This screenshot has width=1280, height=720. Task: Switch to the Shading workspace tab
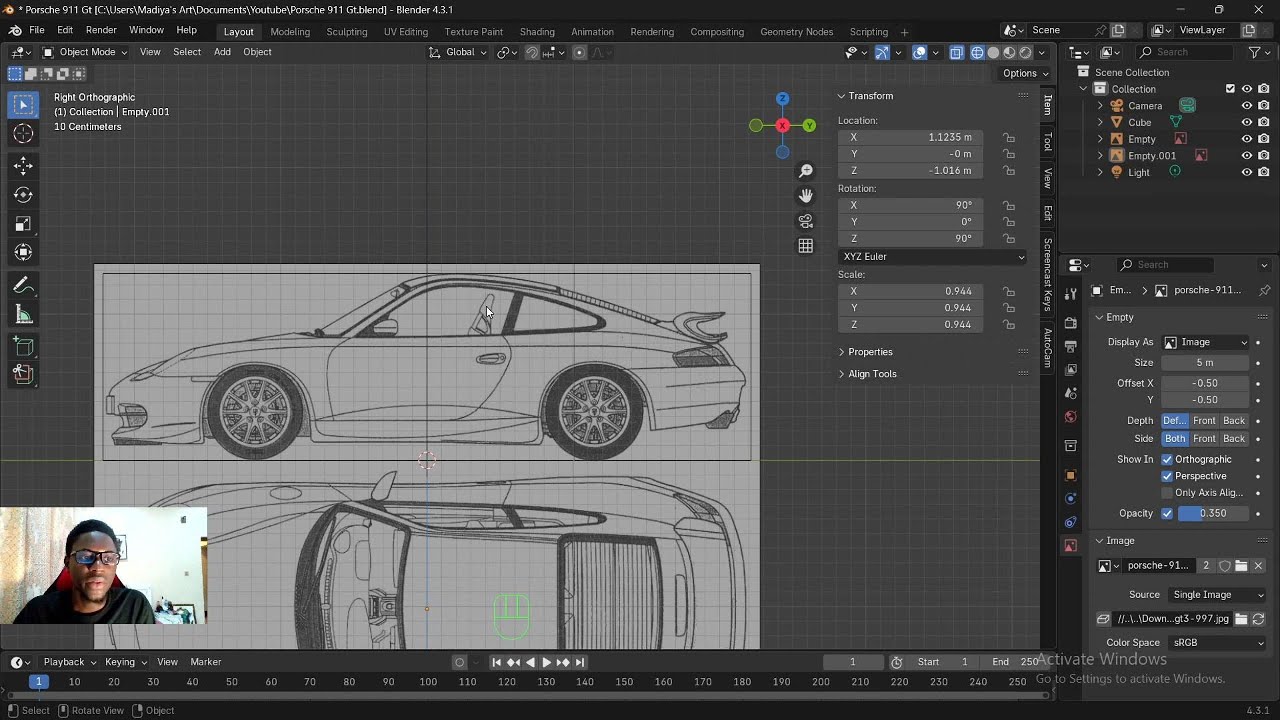[537, 32]
